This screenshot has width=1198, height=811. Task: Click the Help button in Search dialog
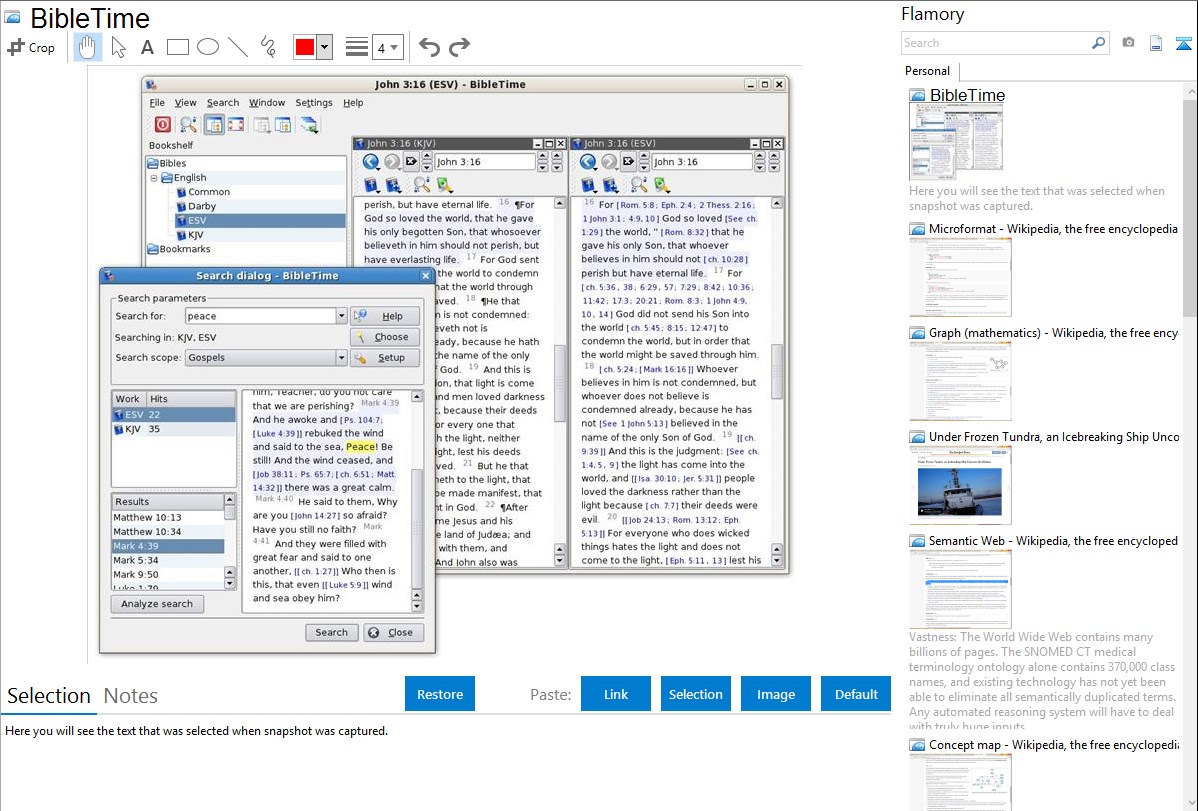pos(385,316)
